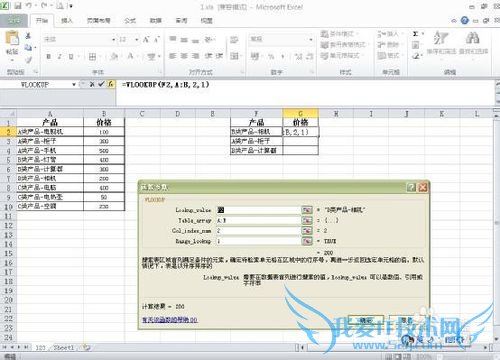This screenshot has height=360, width=500.
Task: Open the number format dropdown
Action: tap(311, 39)
